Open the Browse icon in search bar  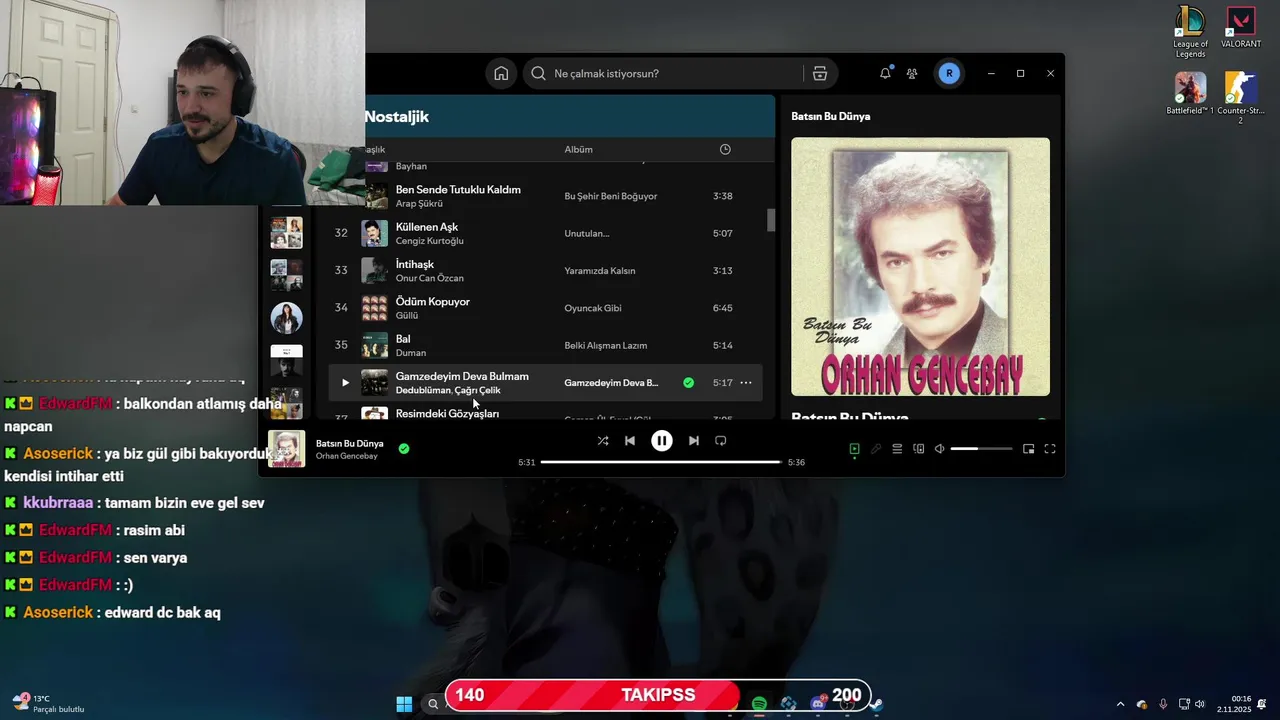(x=820, y=73)
